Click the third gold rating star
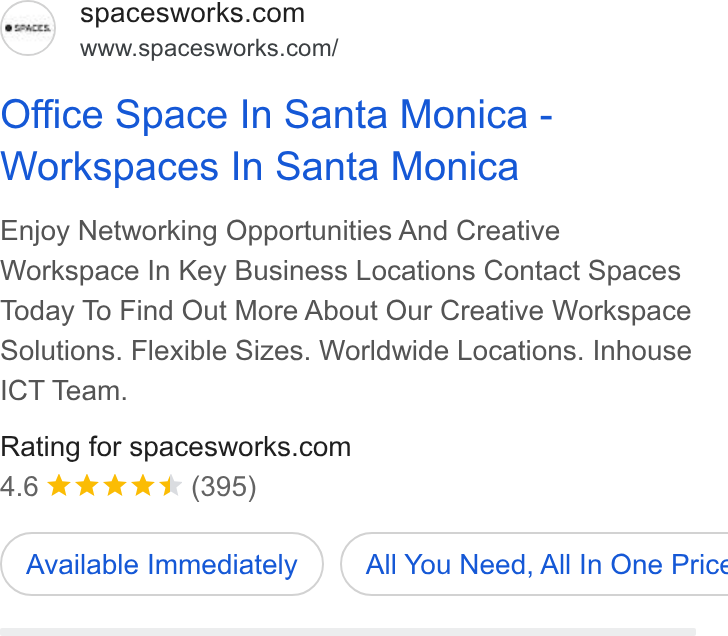The width and height of the screenshot is (728, 636). (x=115, y=486)
